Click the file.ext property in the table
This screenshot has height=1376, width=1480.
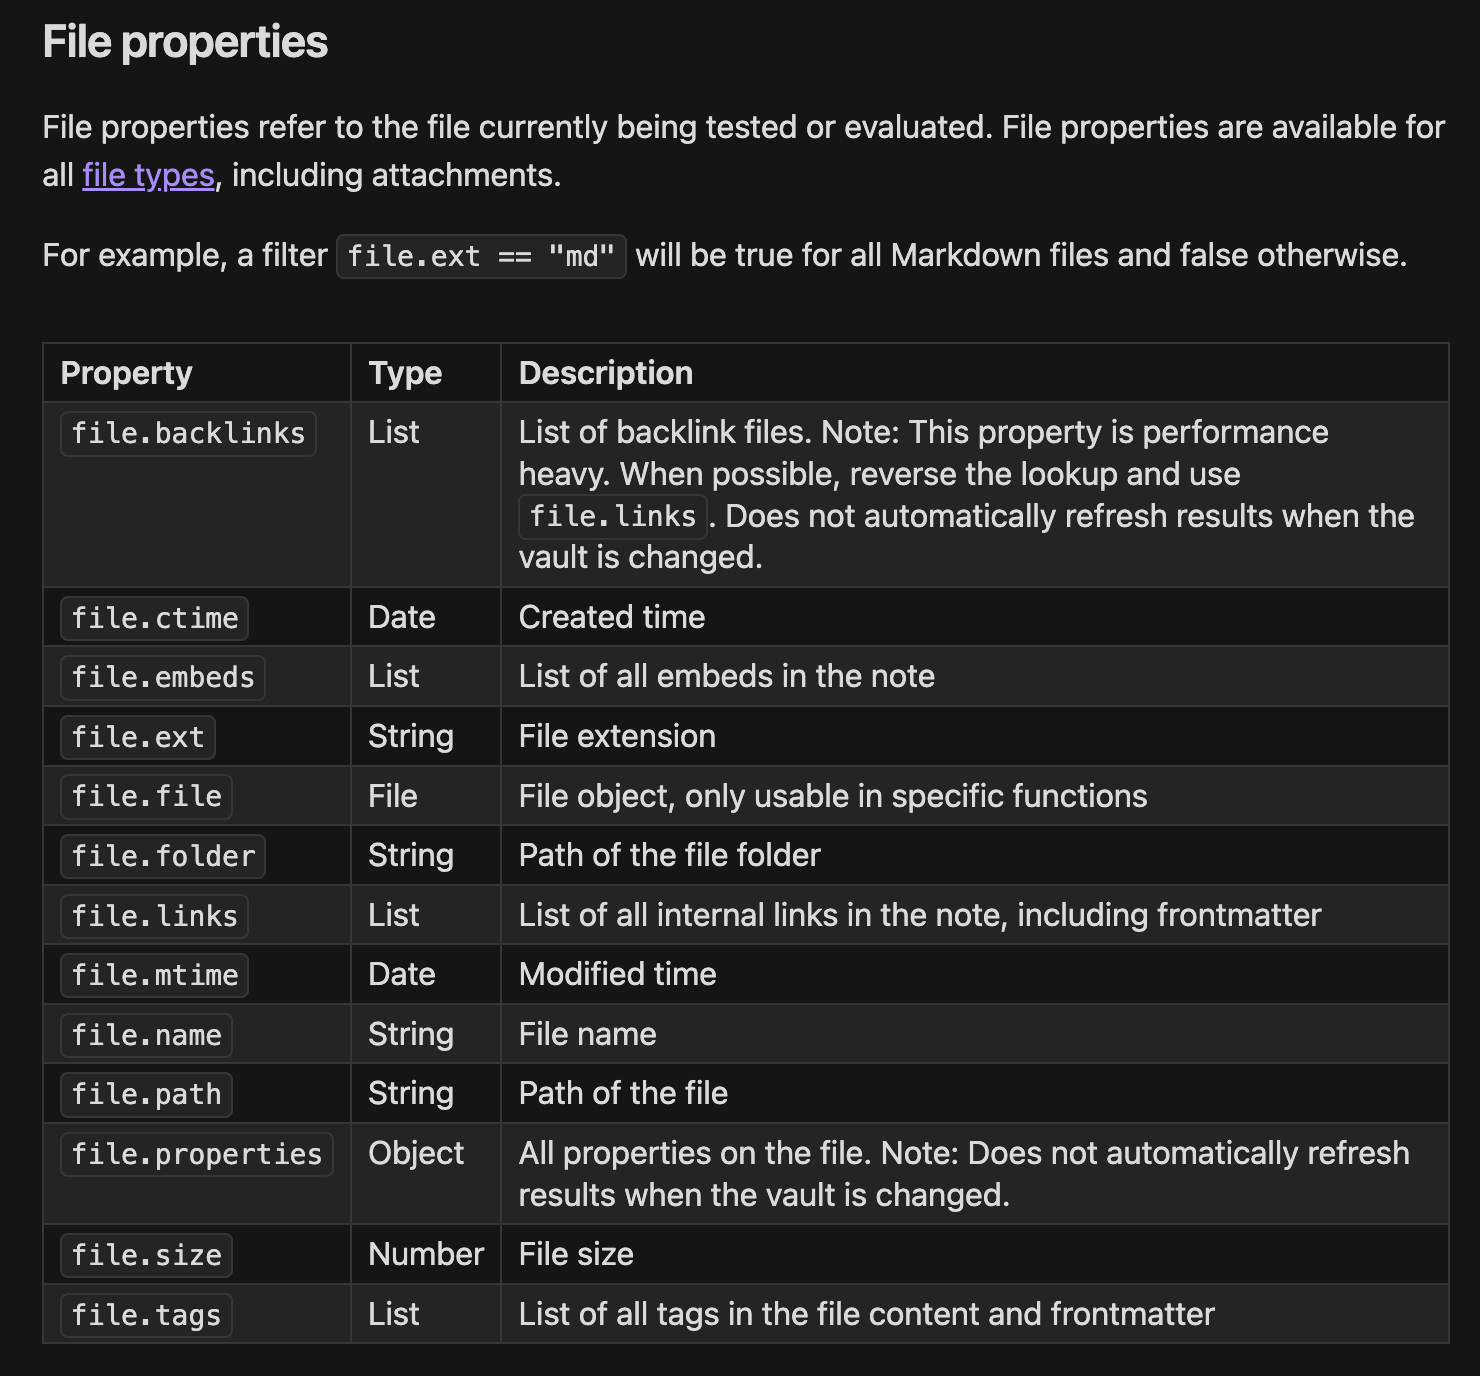[x=138, y=738]
